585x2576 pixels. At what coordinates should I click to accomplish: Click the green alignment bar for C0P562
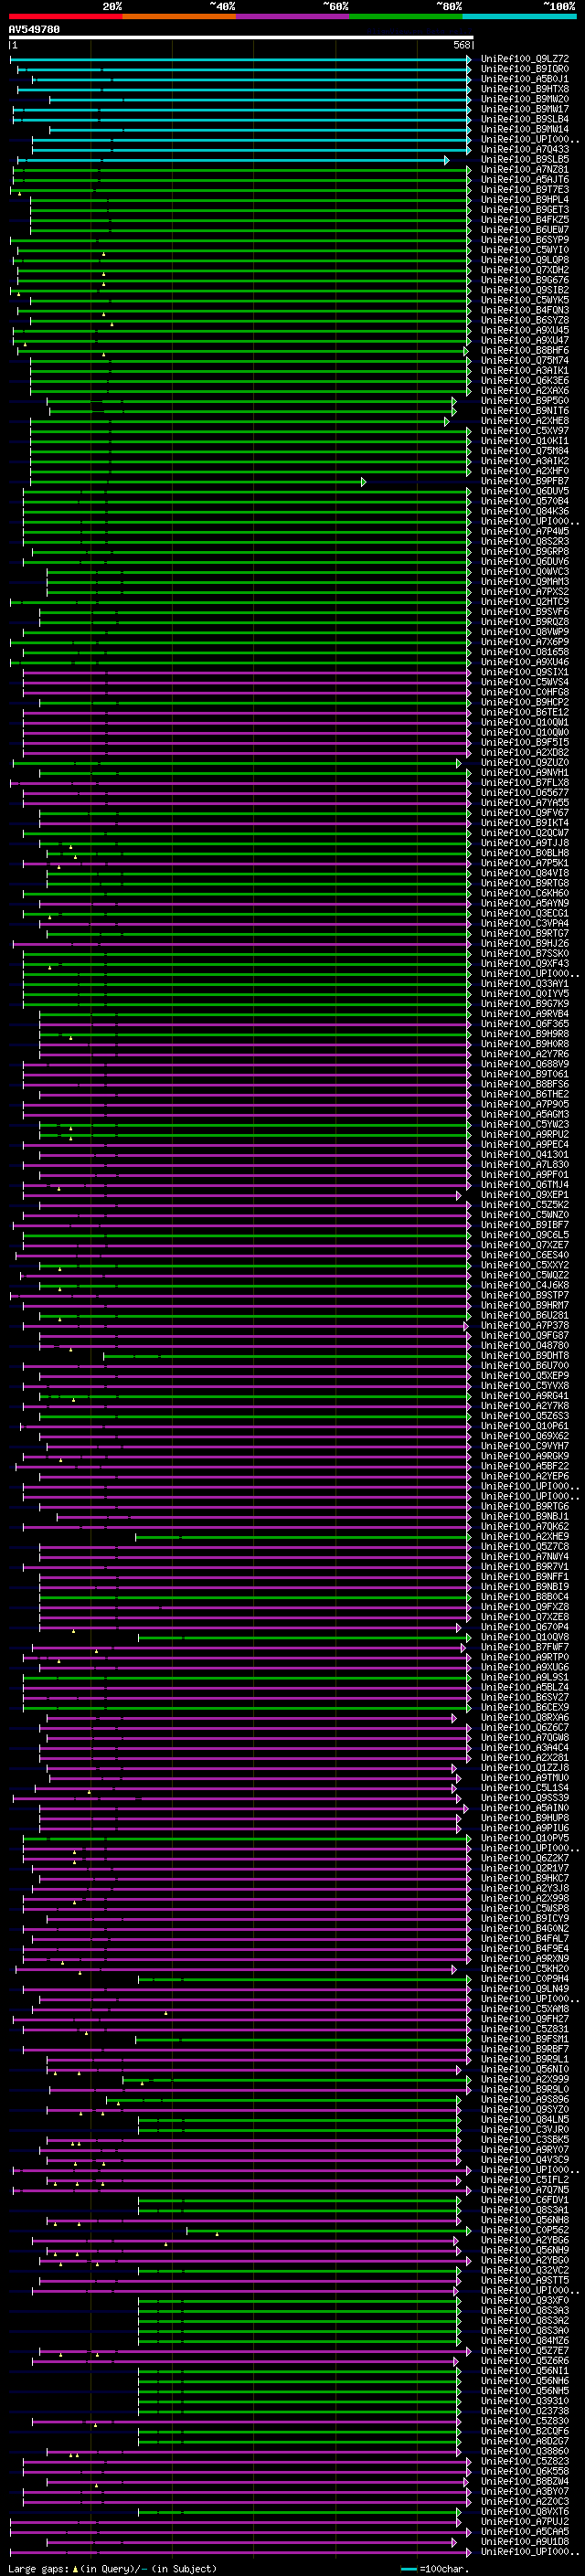[x=328, y=2230]
